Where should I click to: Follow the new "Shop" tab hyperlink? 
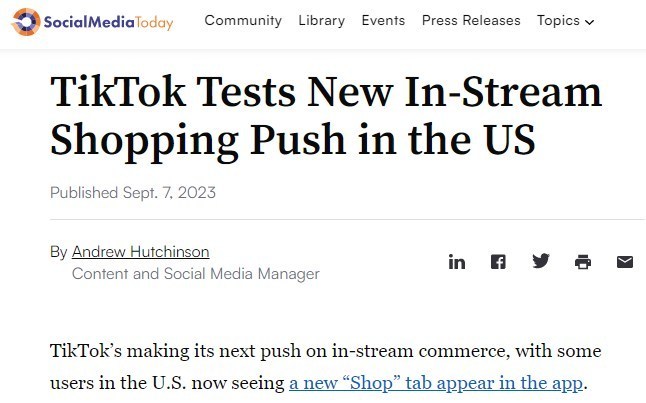[436, 383]
